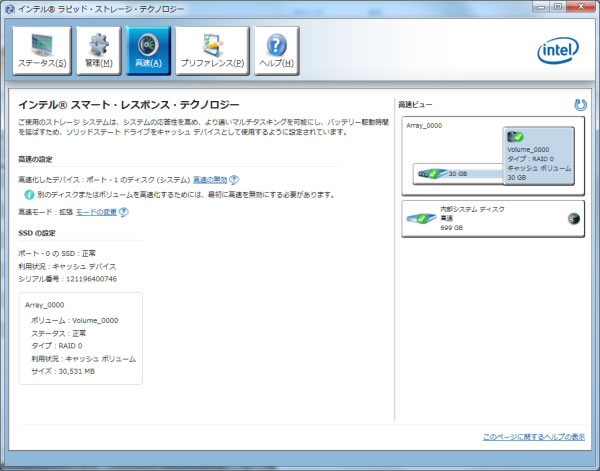Click the SSD の設定 heading

click(37, 233)
